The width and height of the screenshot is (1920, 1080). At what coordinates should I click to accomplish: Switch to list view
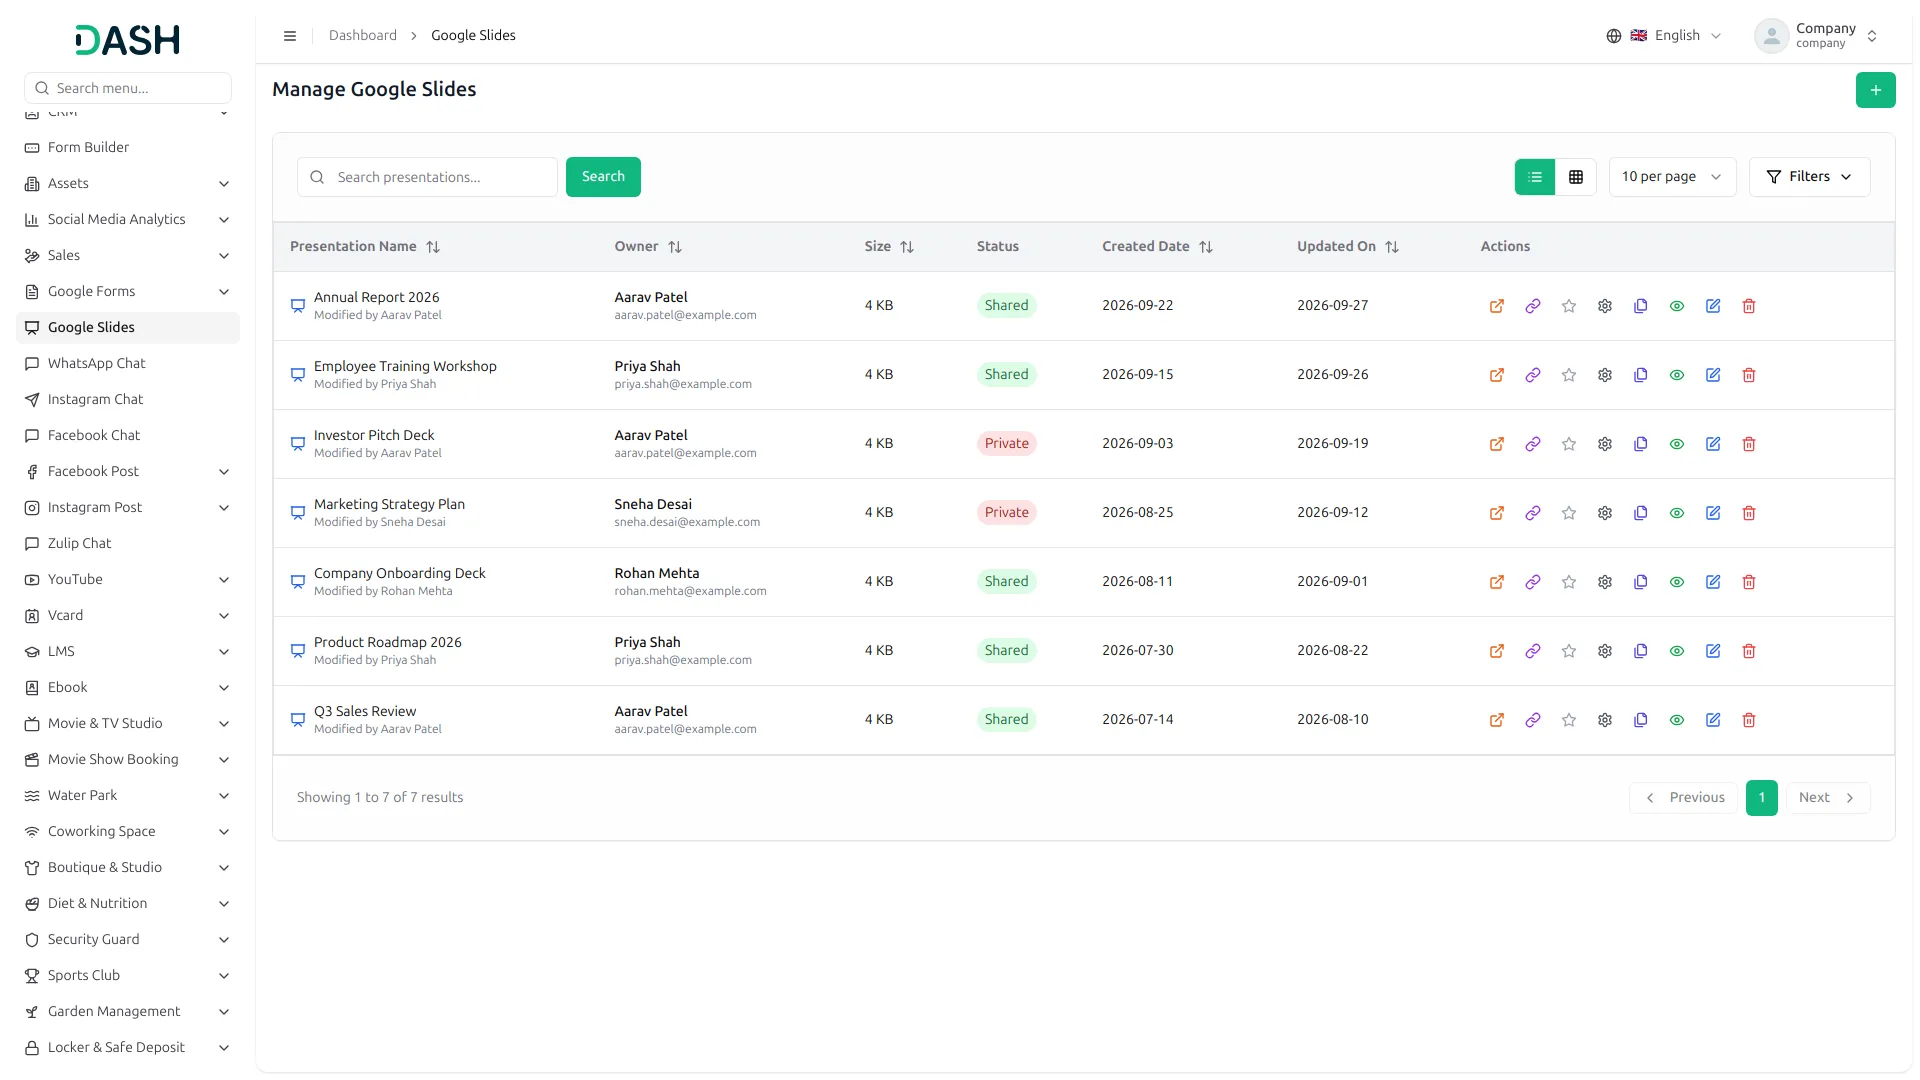(x=1534, y=177)
